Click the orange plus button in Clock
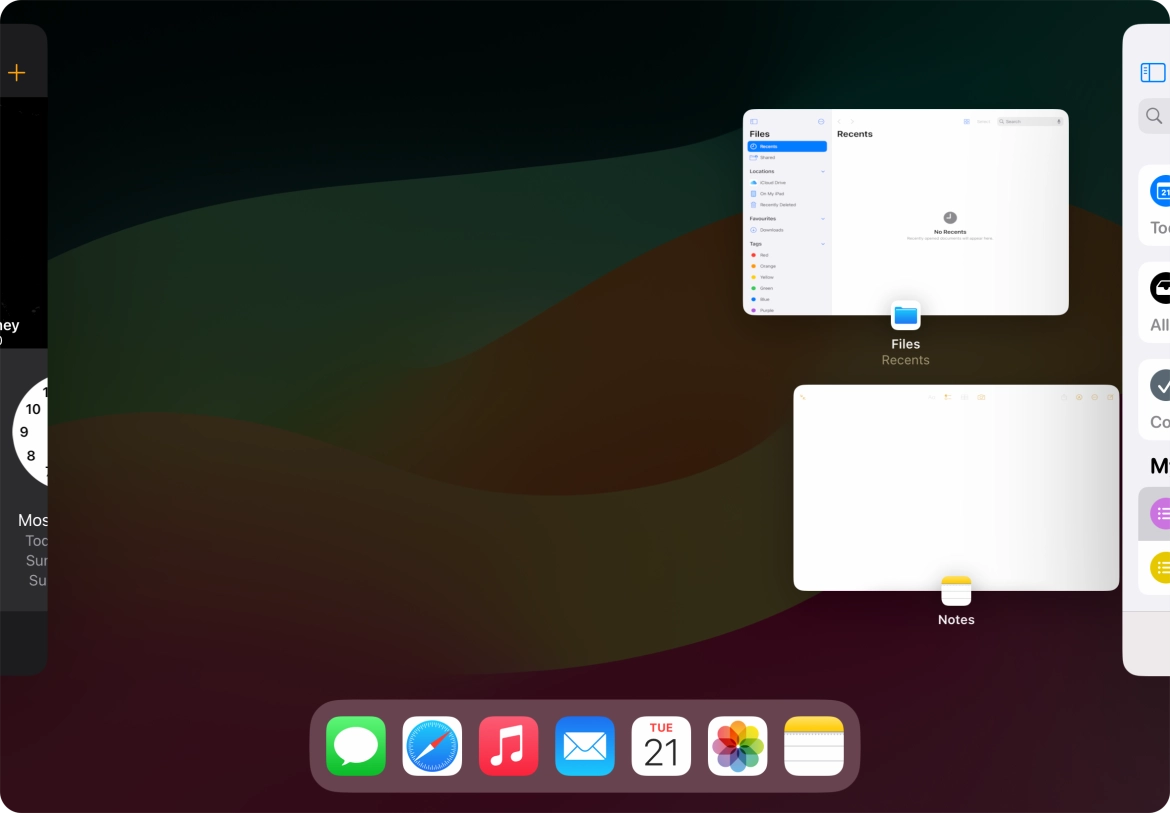 (x=17, y=73)
